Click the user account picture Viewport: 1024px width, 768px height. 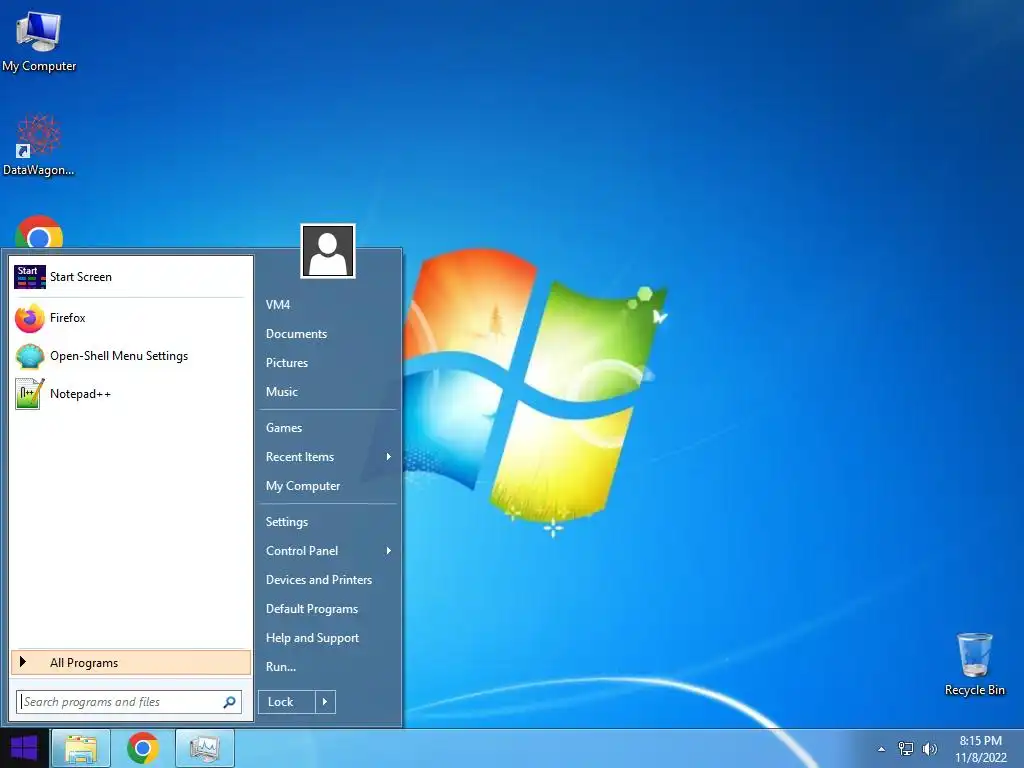(328, 251)
